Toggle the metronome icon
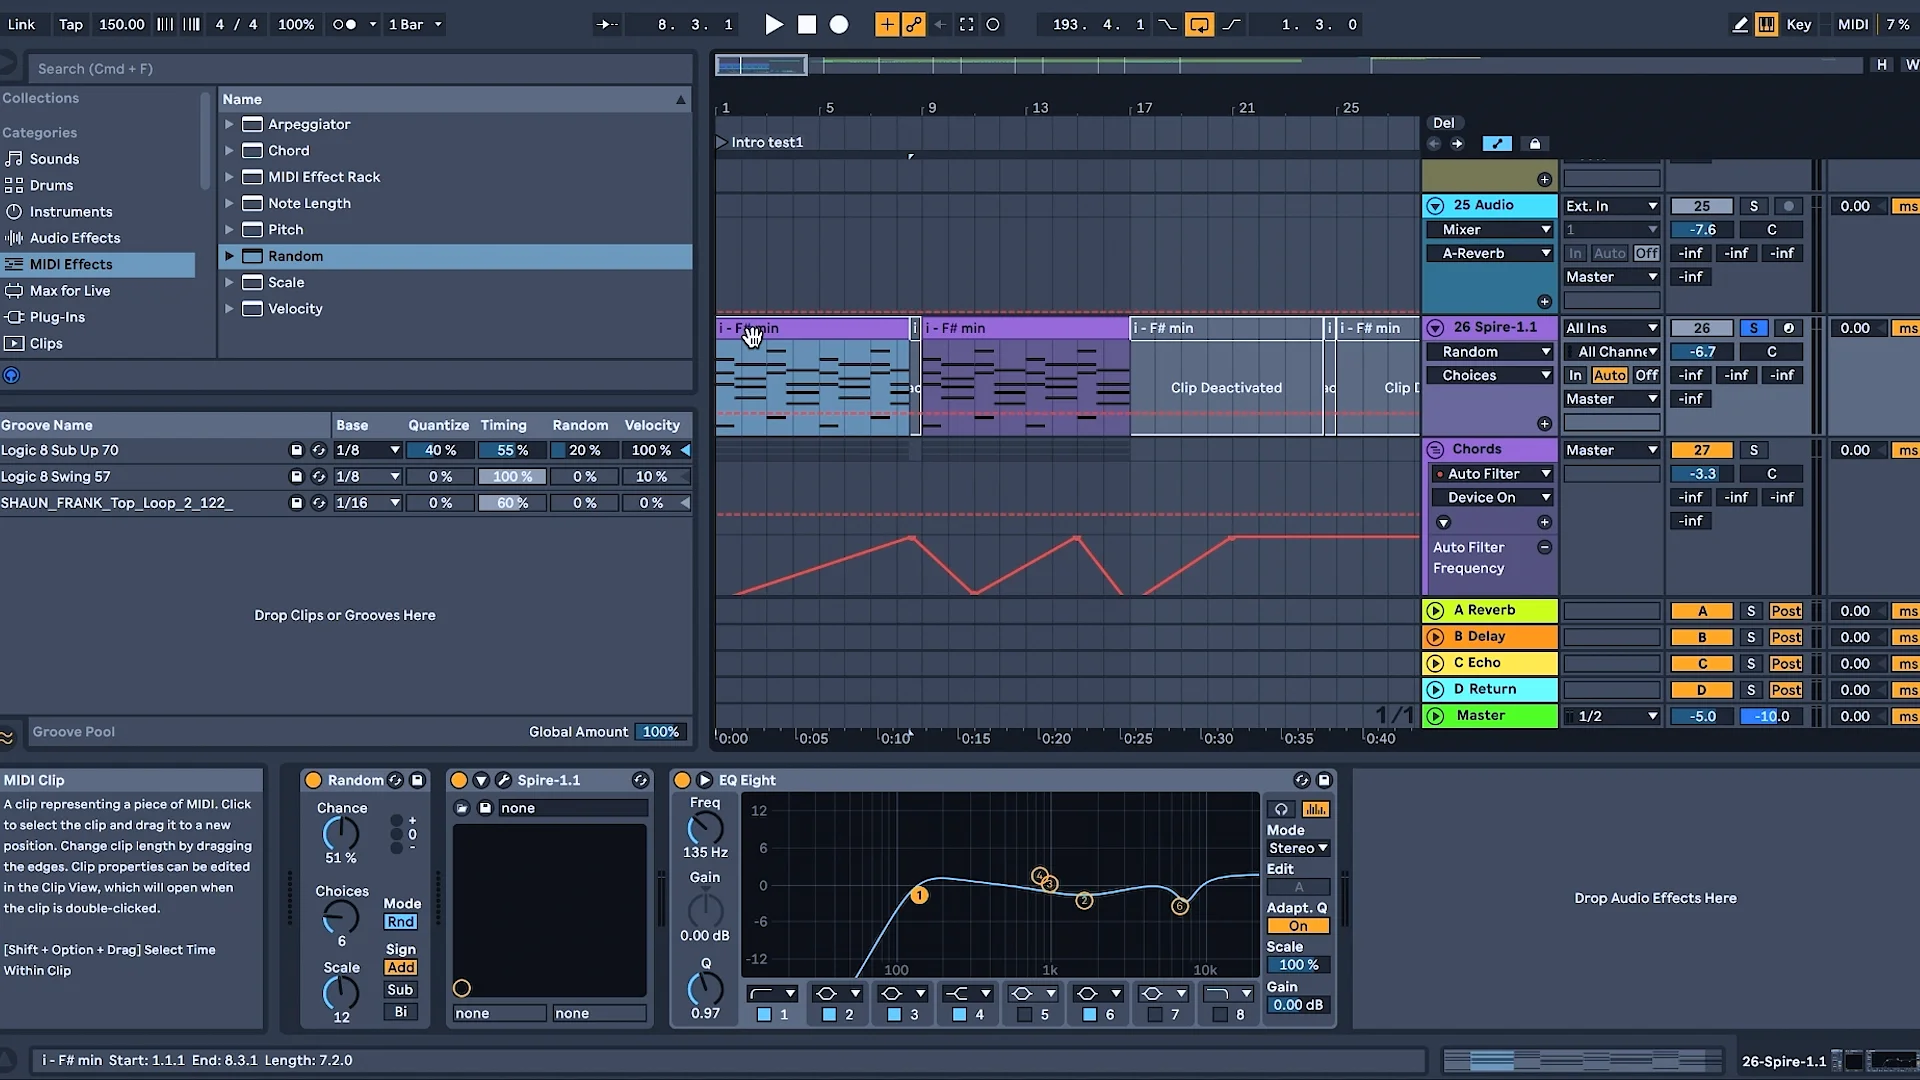The width and height of the screenshot is (1920, 1080). pos(344,25)
